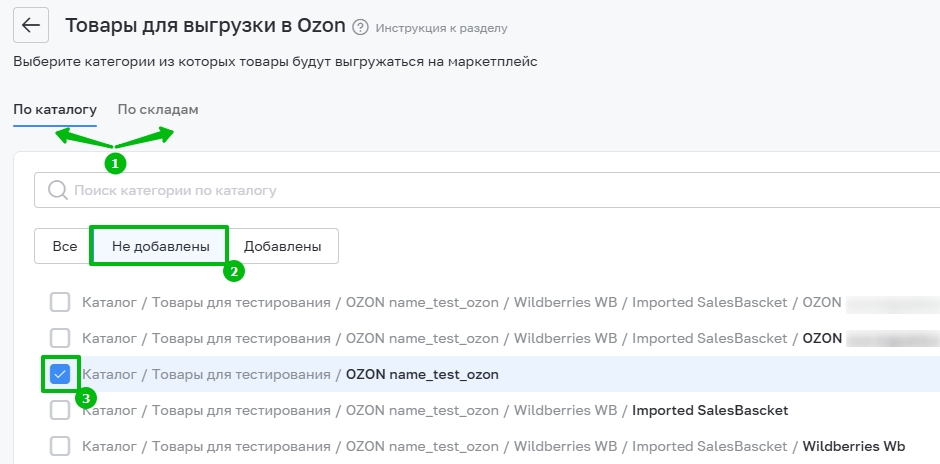Click the magnifier icon in search field
Image resolution: width=940 pixels, height=464 pixels.
tap(57, 190)
